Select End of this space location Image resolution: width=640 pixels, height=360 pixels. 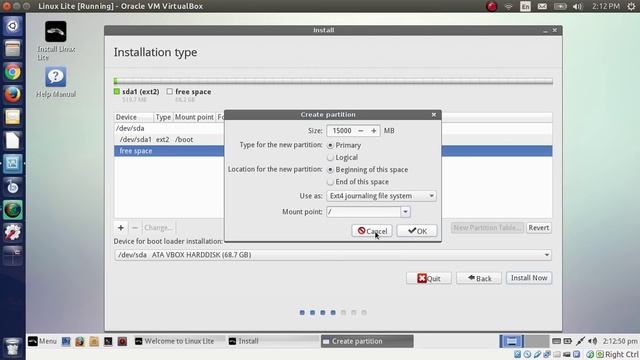click(331, 182)
